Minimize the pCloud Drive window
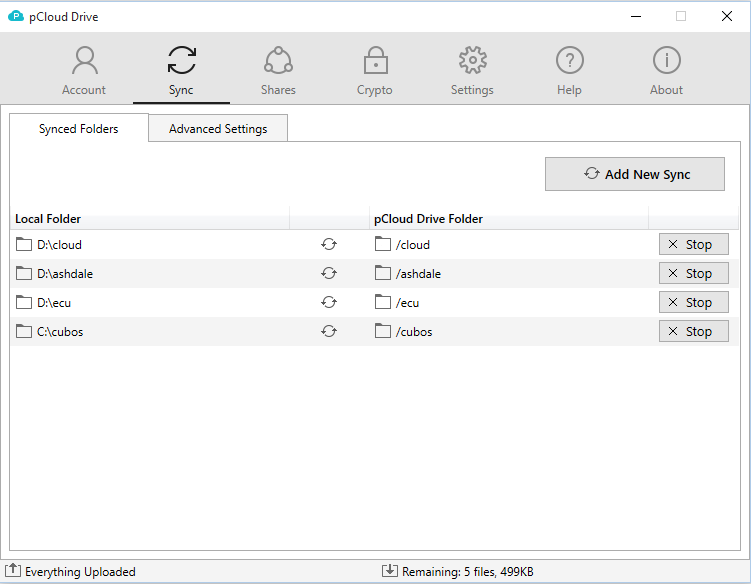 point(636,16)
